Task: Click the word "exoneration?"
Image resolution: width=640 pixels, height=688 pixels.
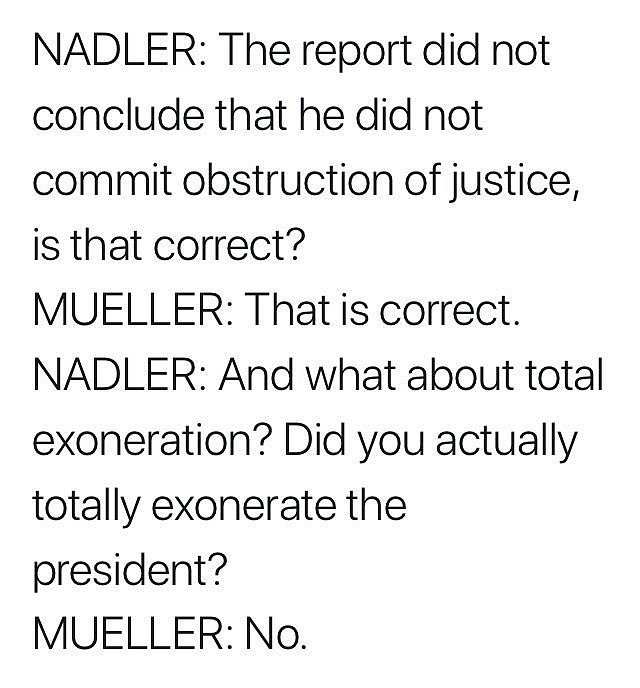Action: (153, 440)
